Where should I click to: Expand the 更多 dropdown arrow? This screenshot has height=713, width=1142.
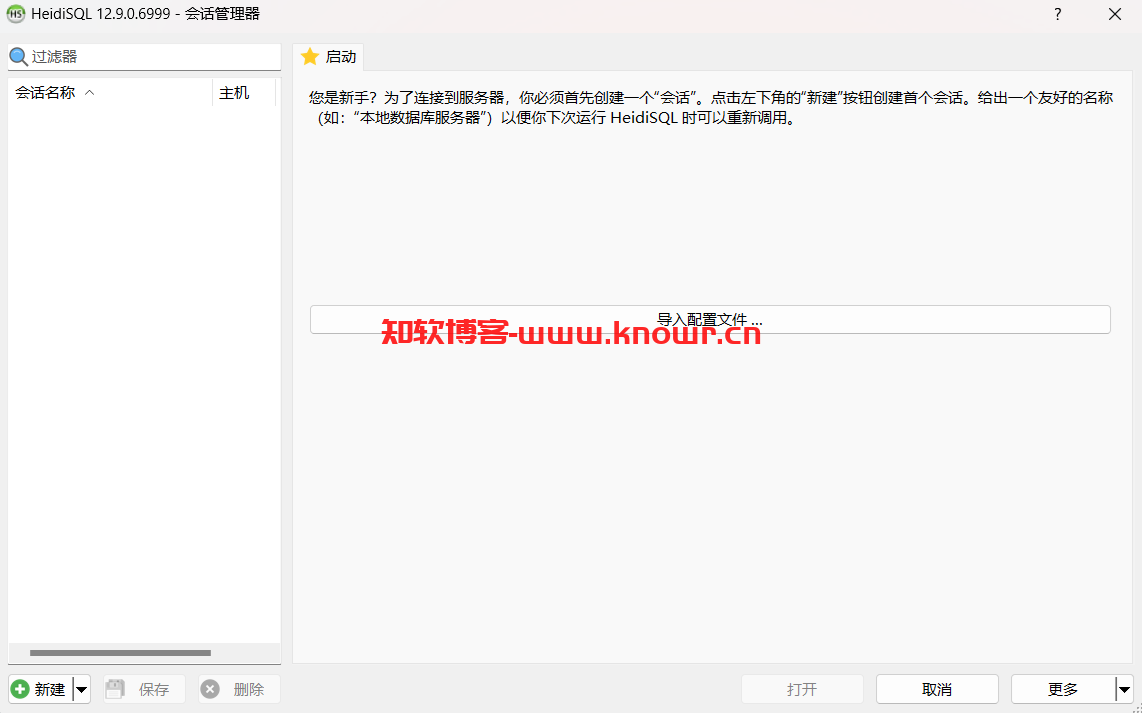(x=1124, y=689)
